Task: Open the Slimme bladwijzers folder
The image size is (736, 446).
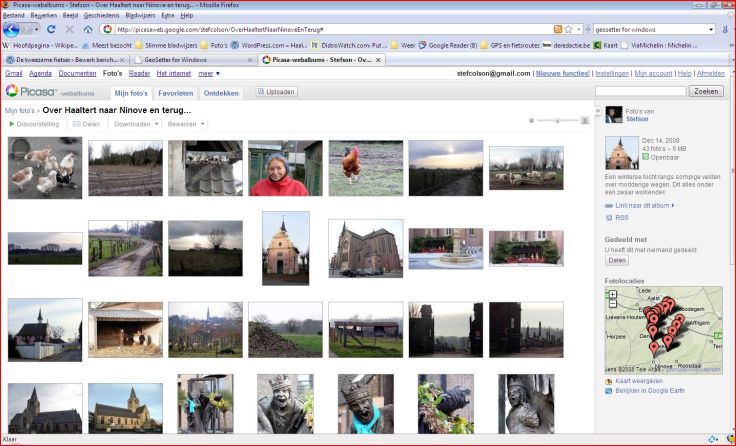Action: pos(166,46)
